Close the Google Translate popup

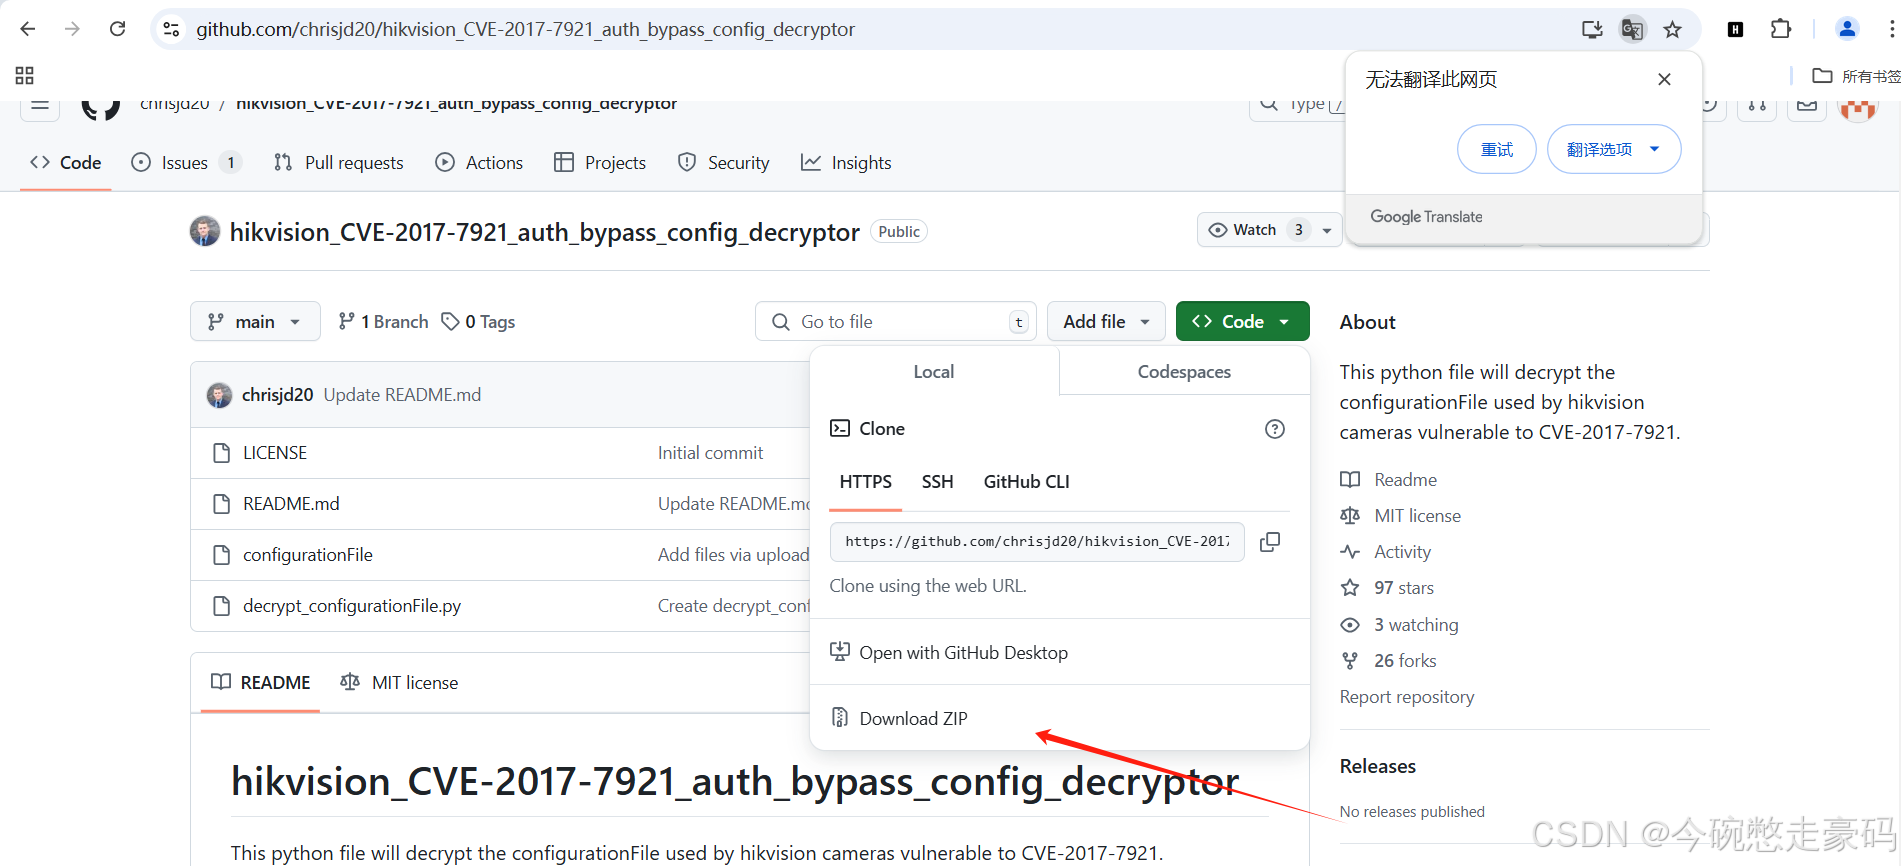pyautogui.click(x=1664, y=79)
